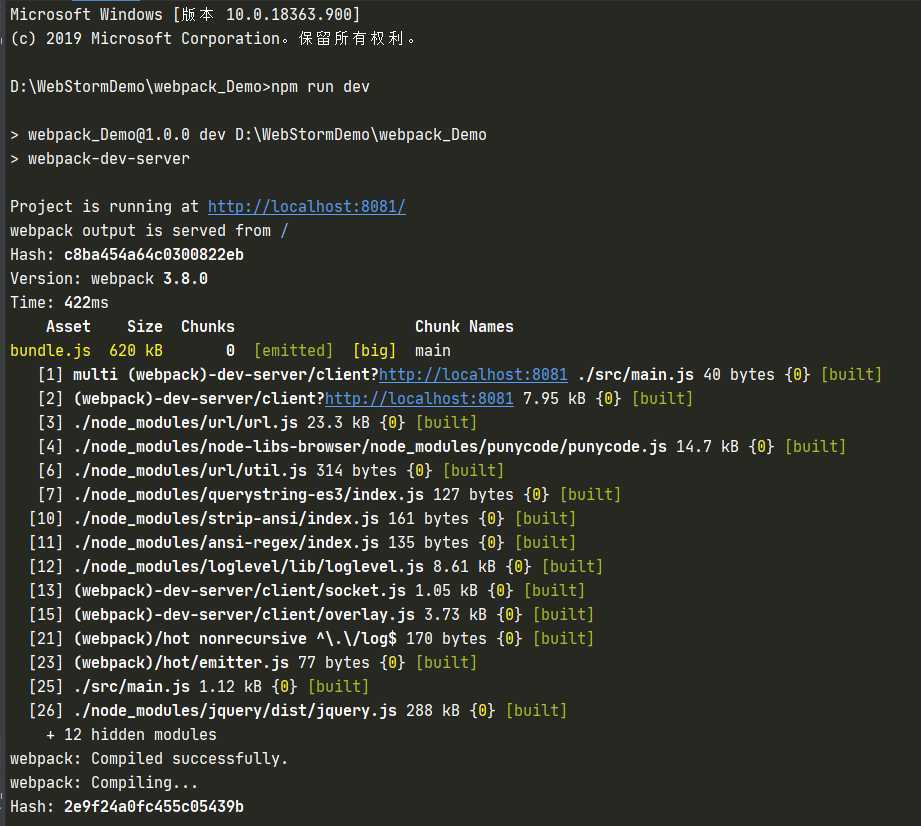Click the "+ 12 hidden modules" text
Image resolution: width=921 pixels, height=826 pixels.
(131, 735)
